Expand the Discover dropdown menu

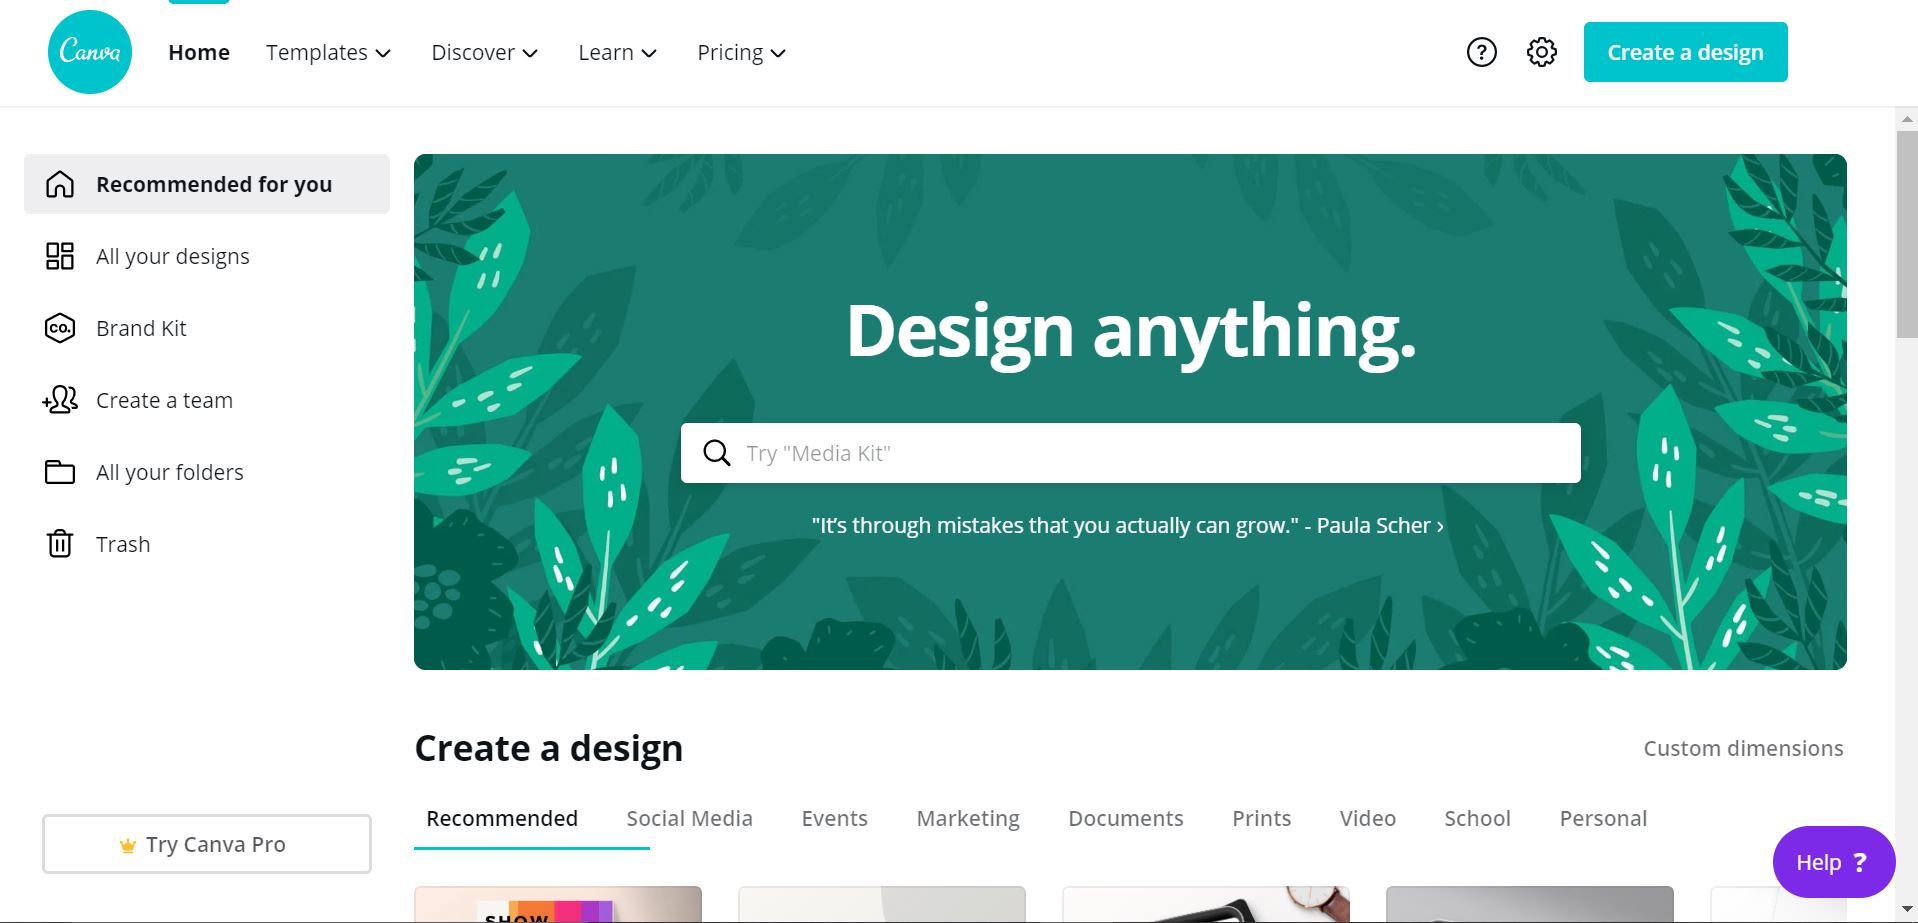click(484, 52)
